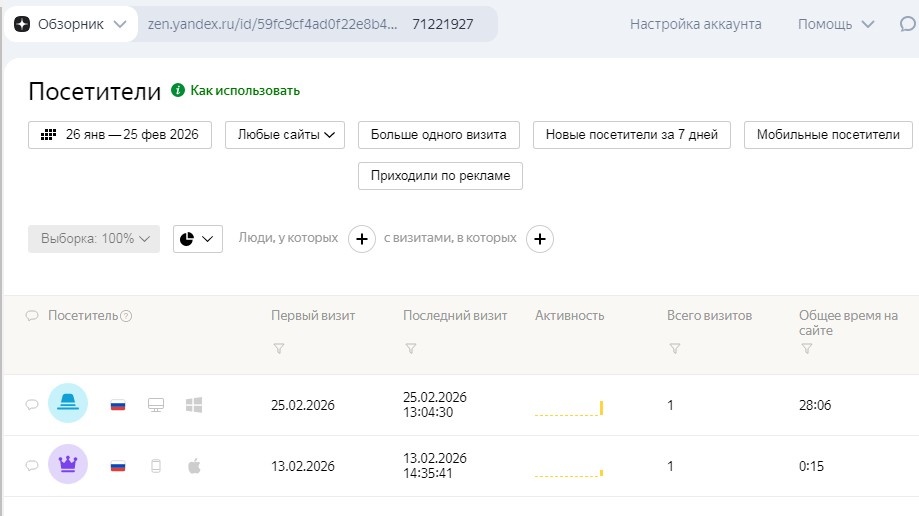This screenshot has height=516, width=919.
Task: Click last visit time 14:35:41
Action: coord(428,473)
